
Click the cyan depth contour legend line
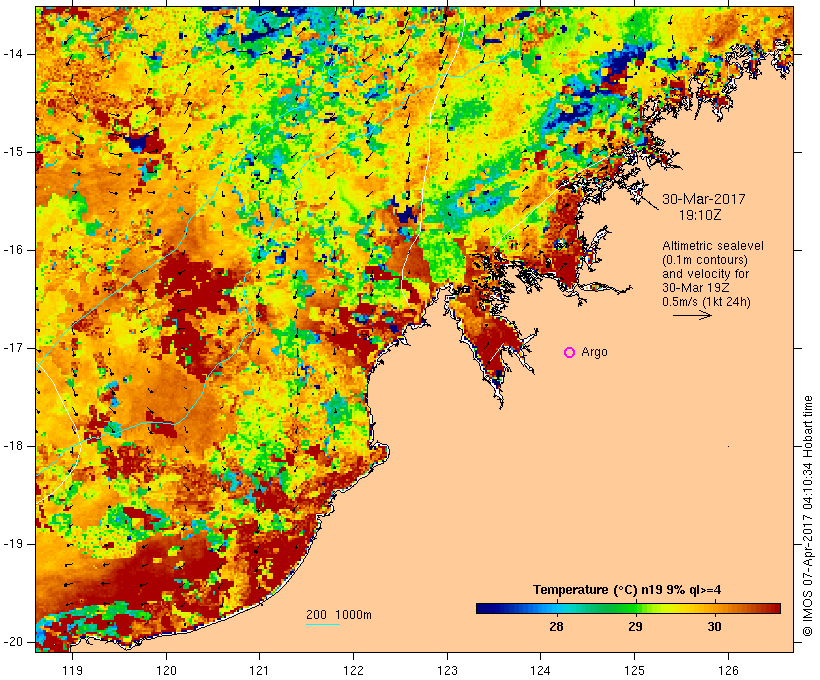(x=323, y=624)
